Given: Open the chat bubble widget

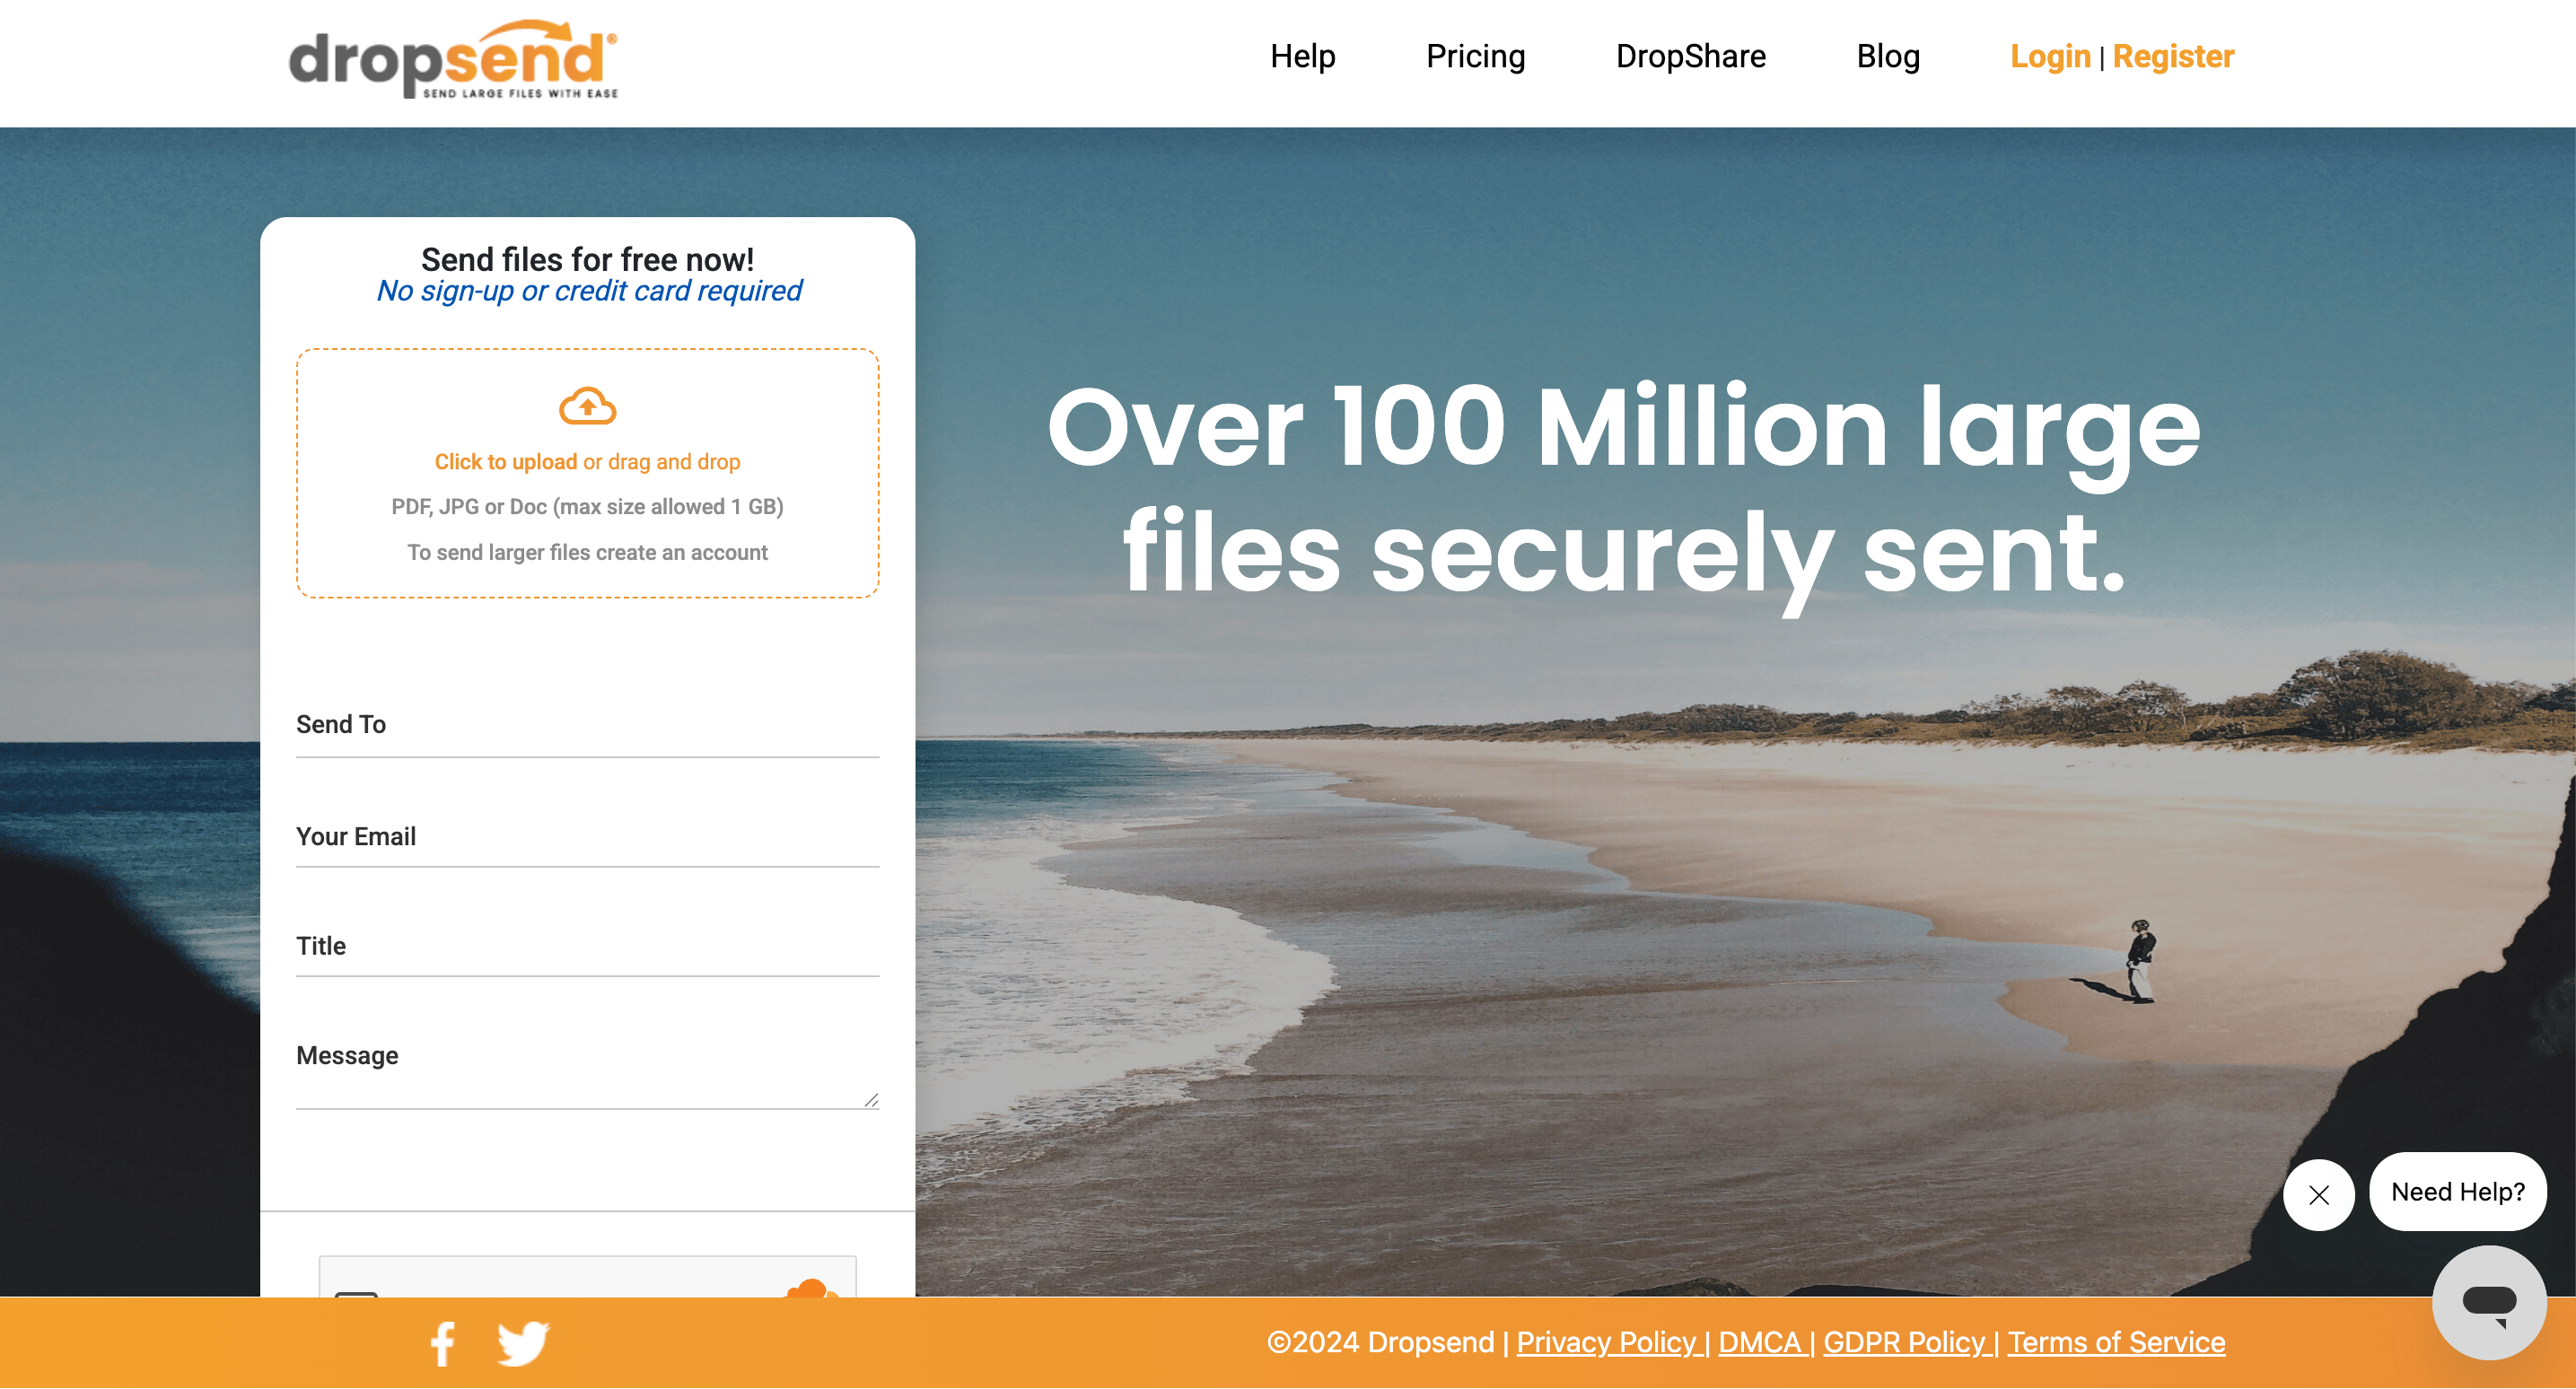Looking at the screenshot, I should (2488, 1302).
